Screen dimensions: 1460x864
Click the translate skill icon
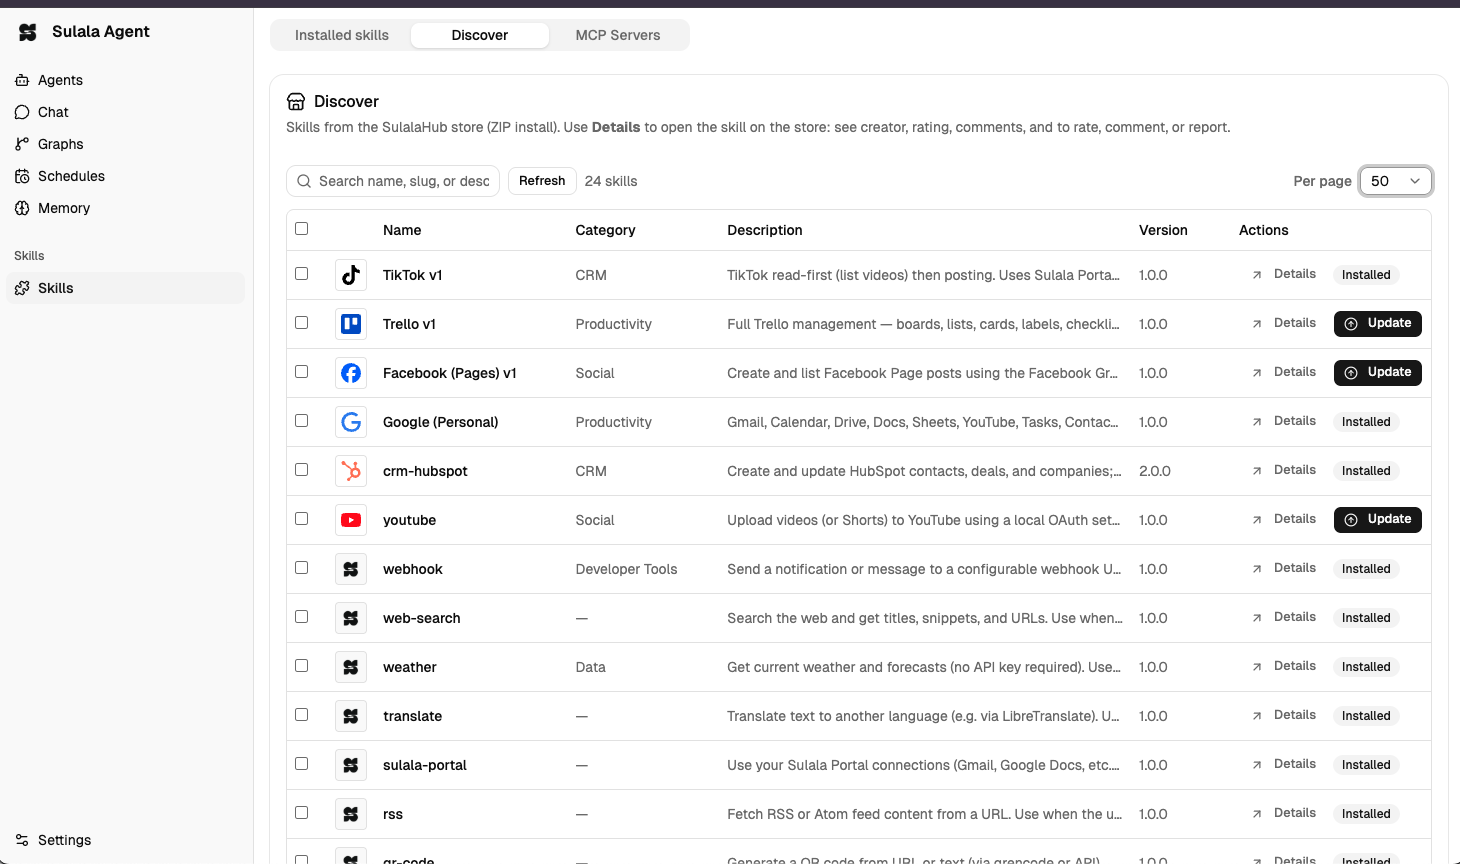[x=351, y=716]
